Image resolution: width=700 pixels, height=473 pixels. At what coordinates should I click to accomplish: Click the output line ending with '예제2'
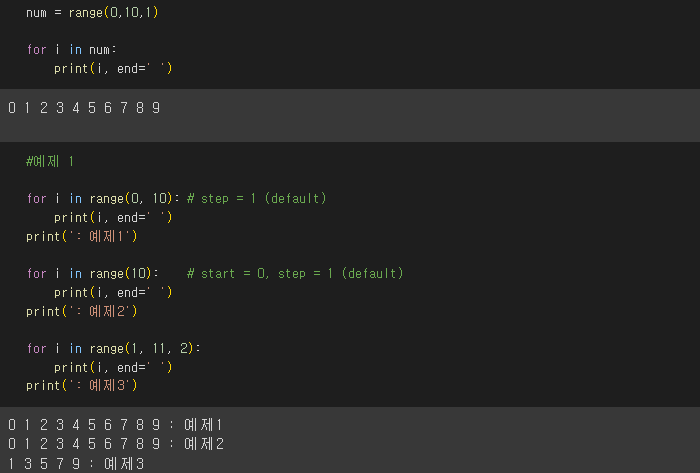(116, 444)
